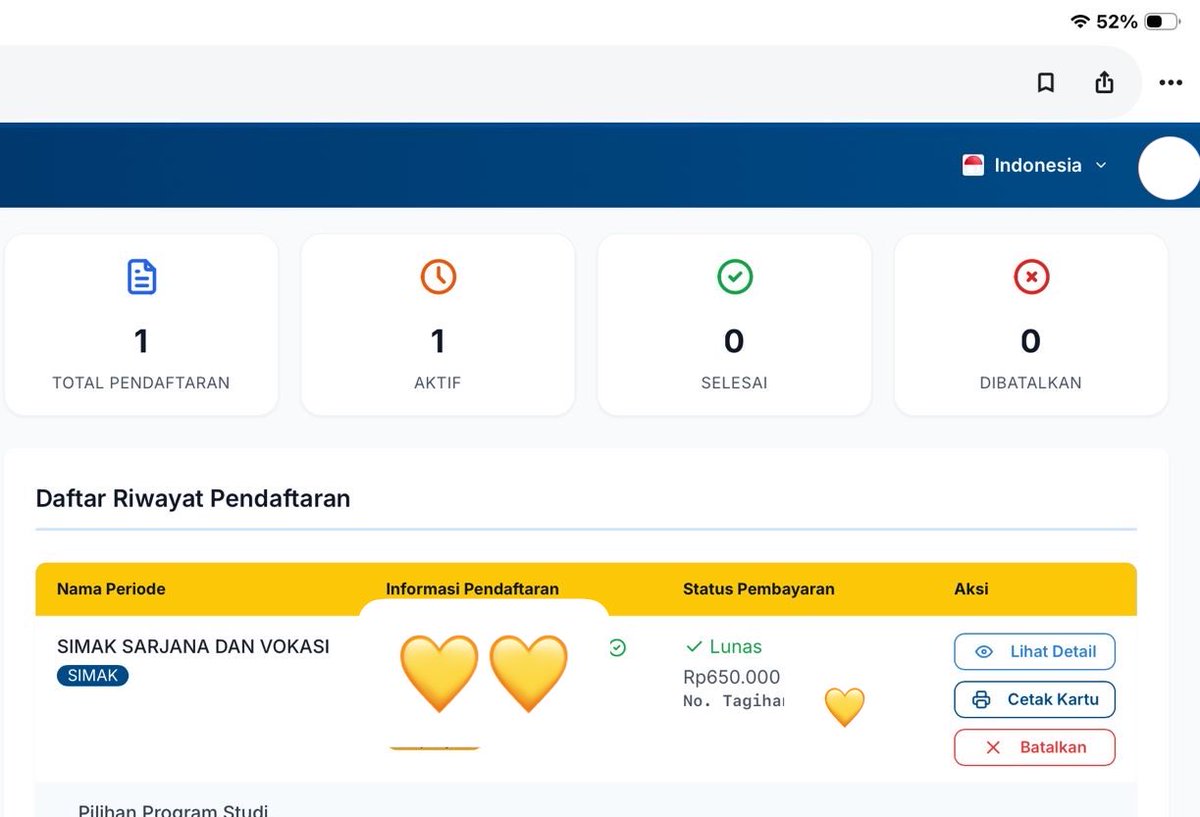Open the round profile avatar
Viewport: 1200px width, 817px height.
click(x=1169, y=168)
